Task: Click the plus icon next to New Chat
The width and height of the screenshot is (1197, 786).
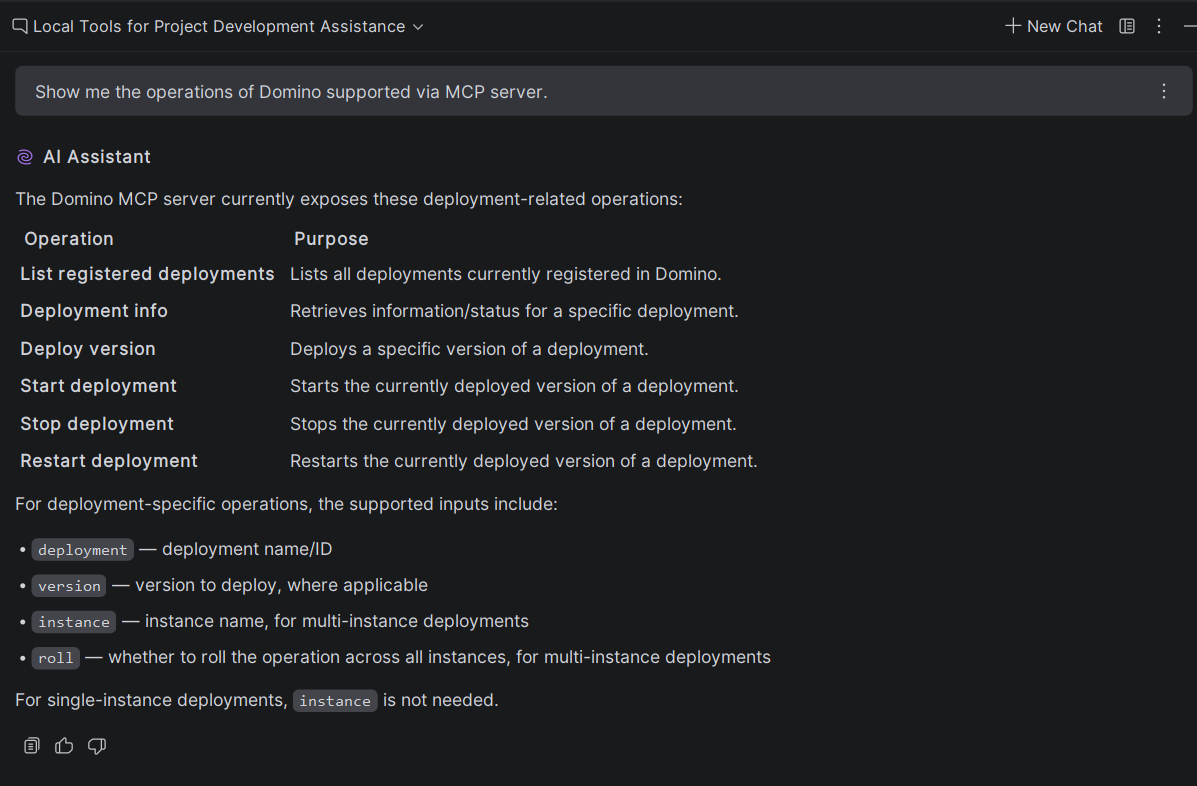Action: (x=1012, y=27)
